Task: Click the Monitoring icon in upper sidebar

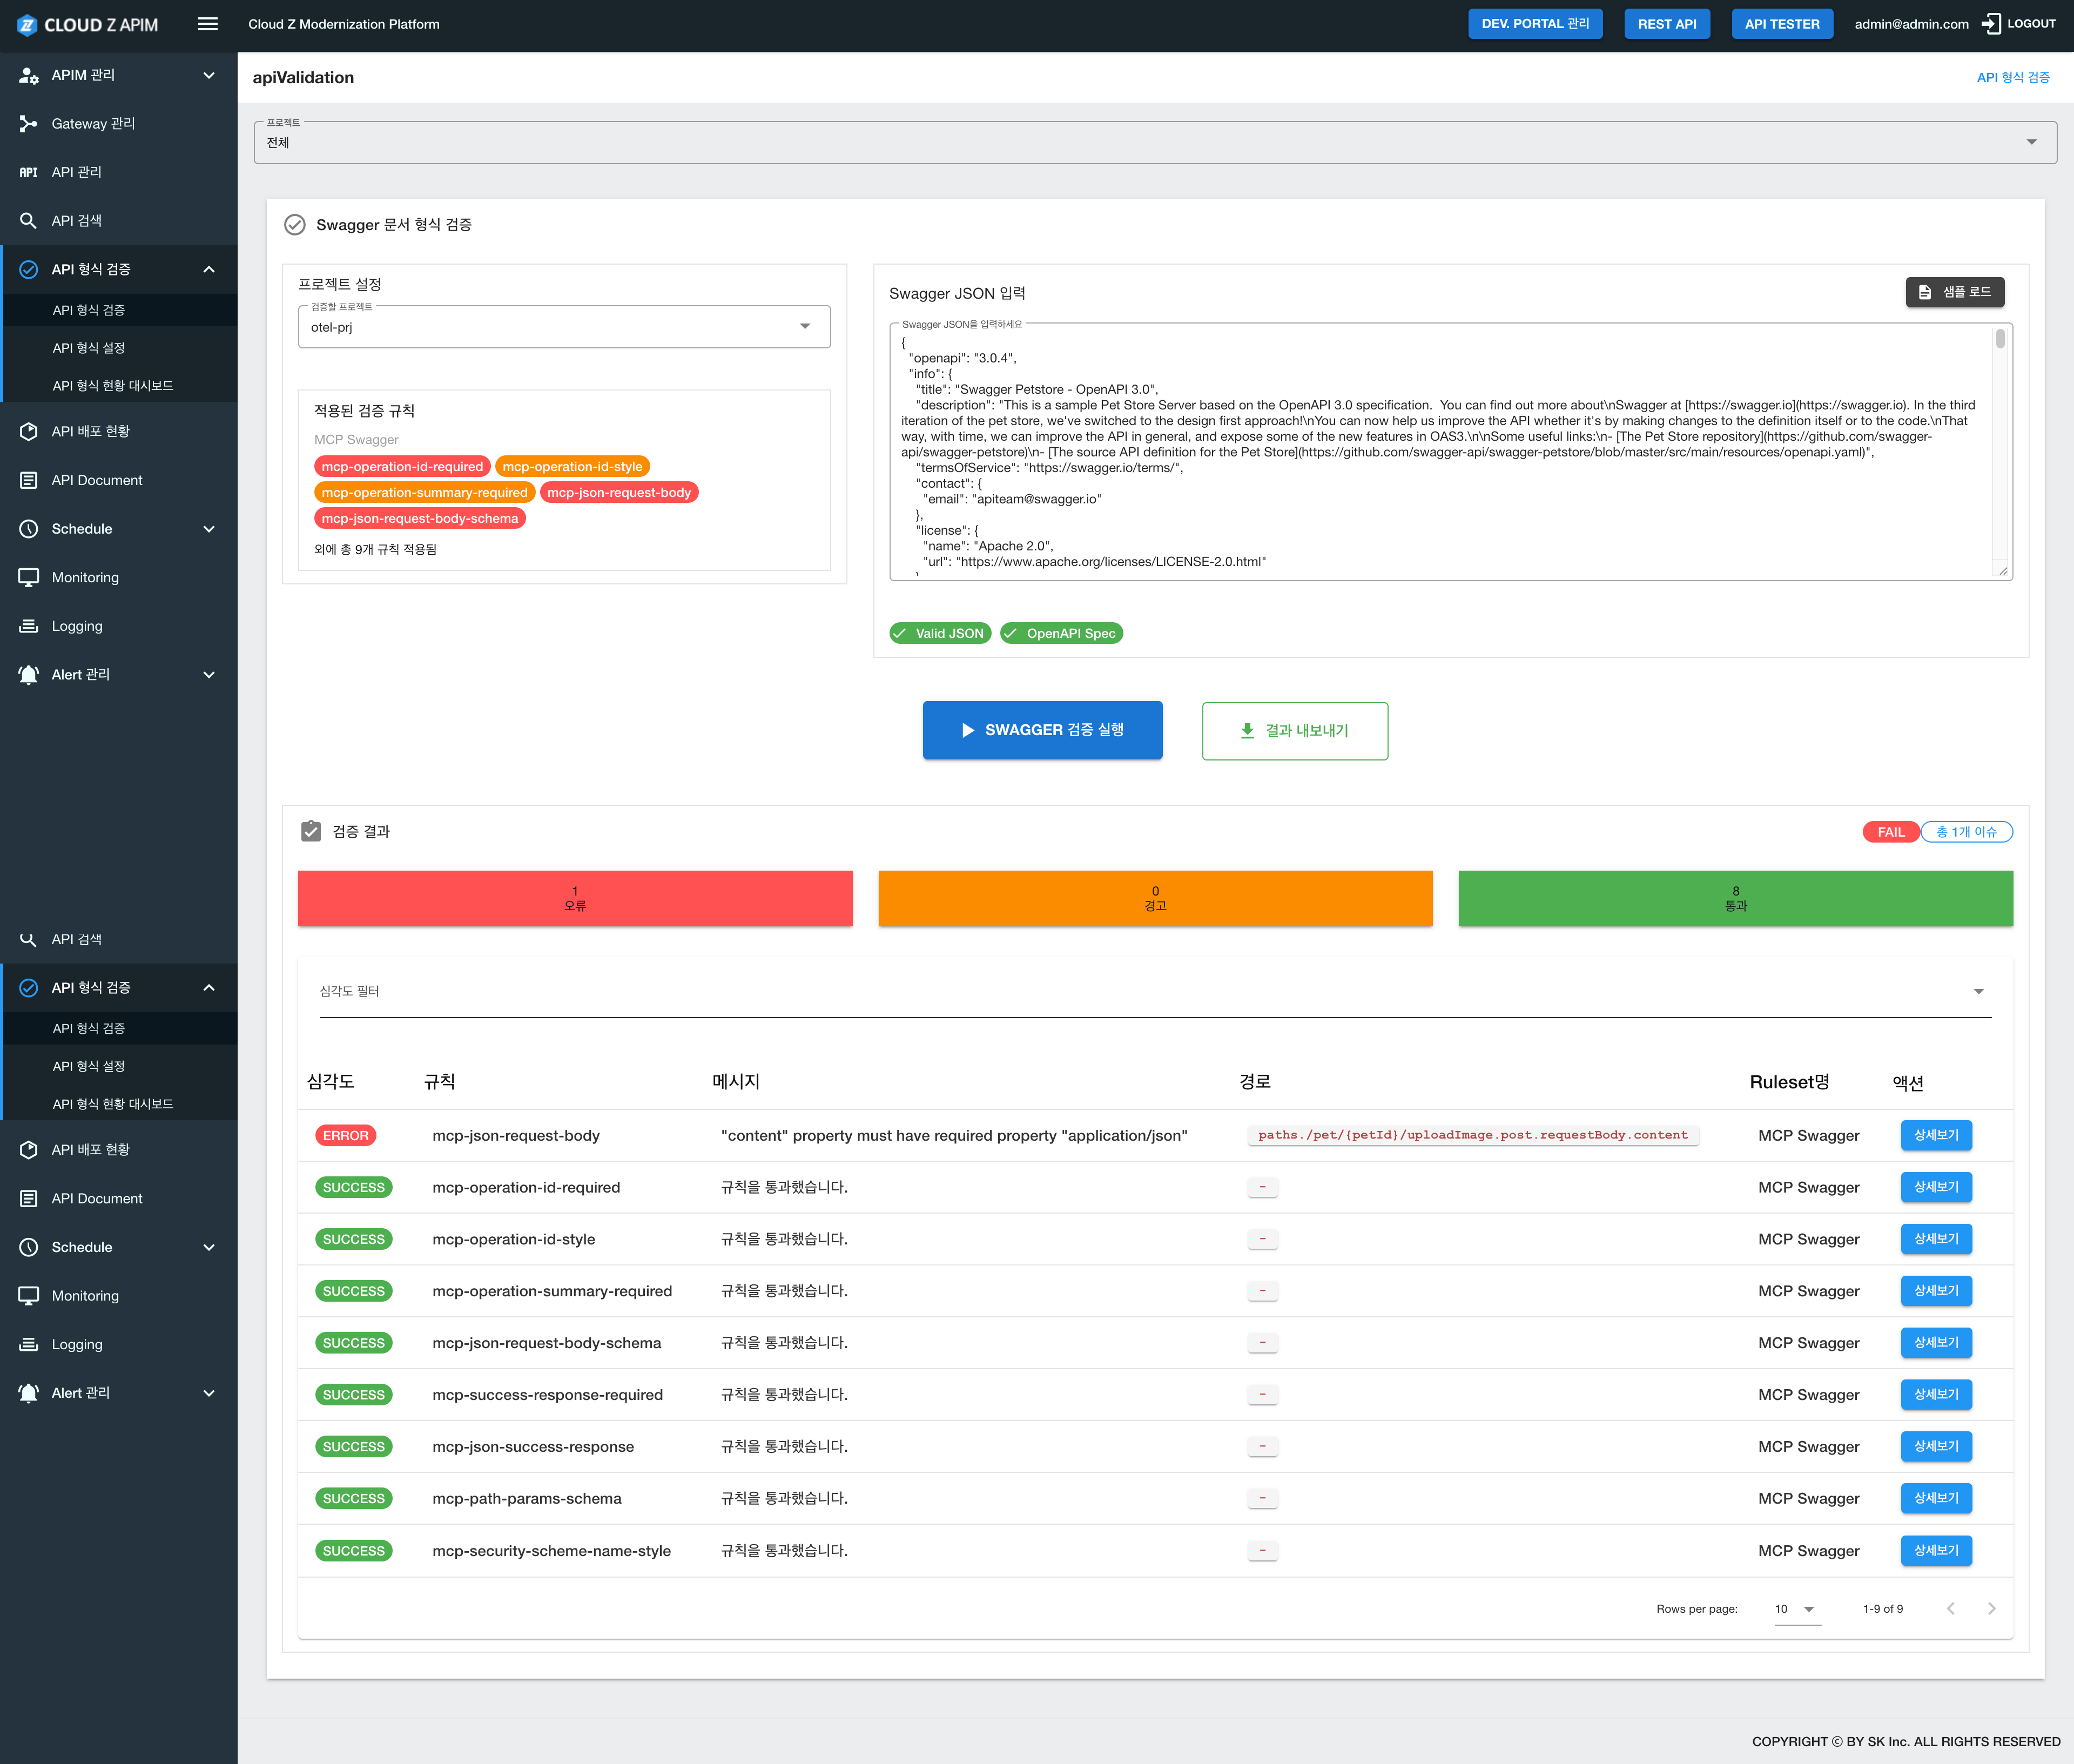Action: point(28,577)
